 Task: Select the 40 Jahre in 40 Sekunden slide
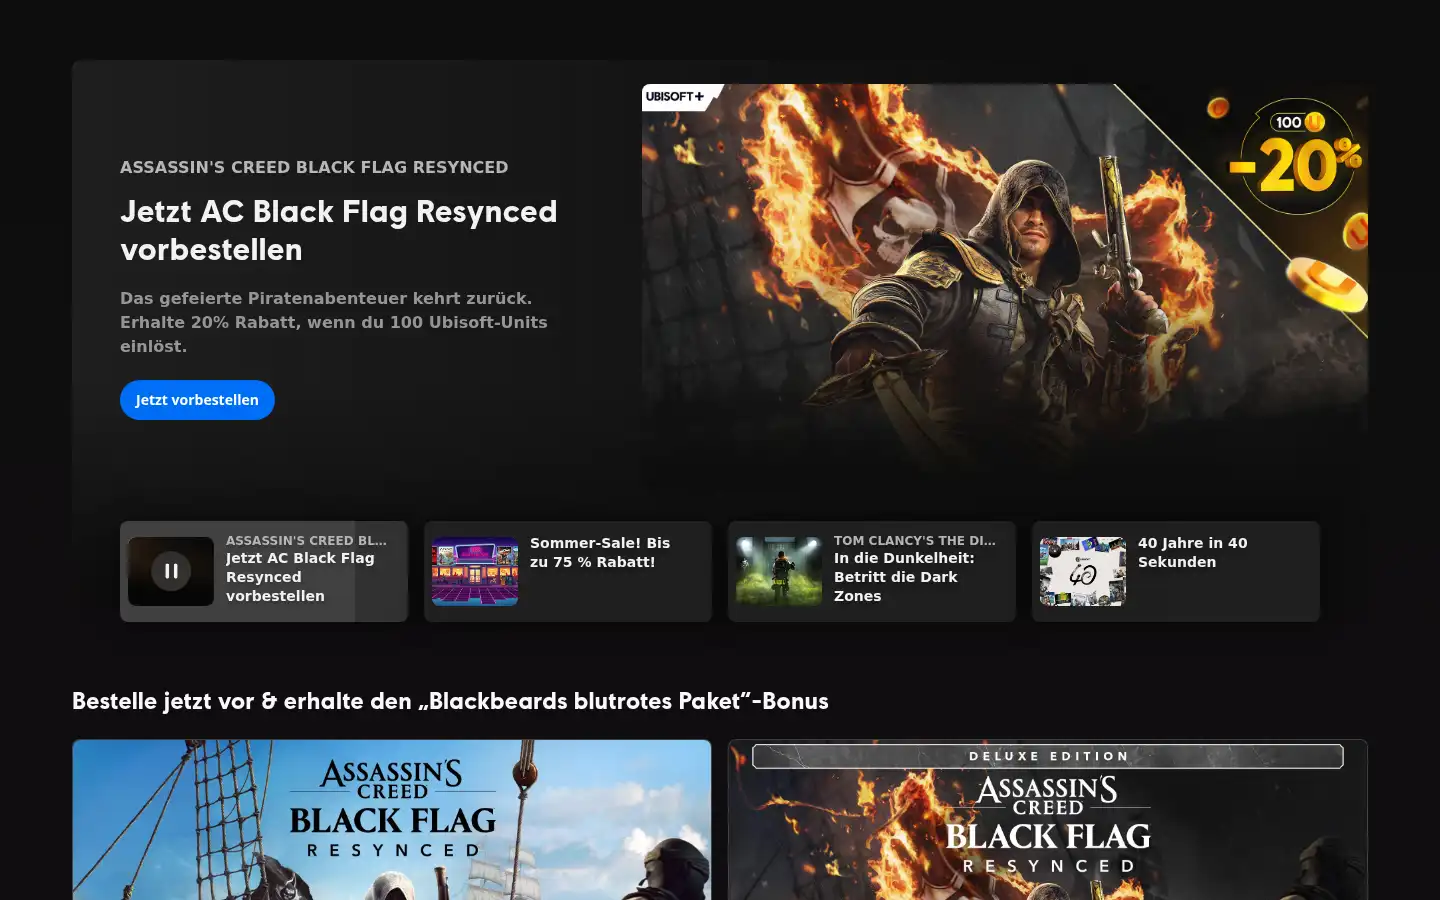click(1176, 571)
